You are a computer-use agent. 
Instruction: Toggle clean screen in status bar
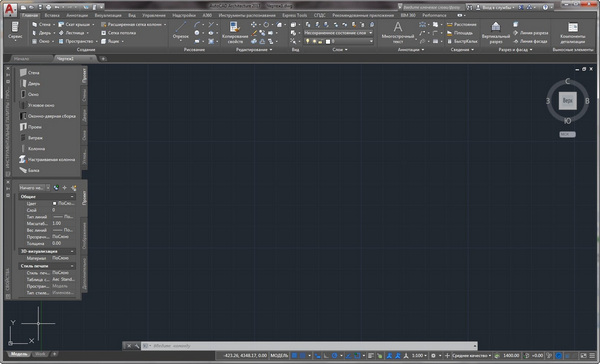[584, 356]
